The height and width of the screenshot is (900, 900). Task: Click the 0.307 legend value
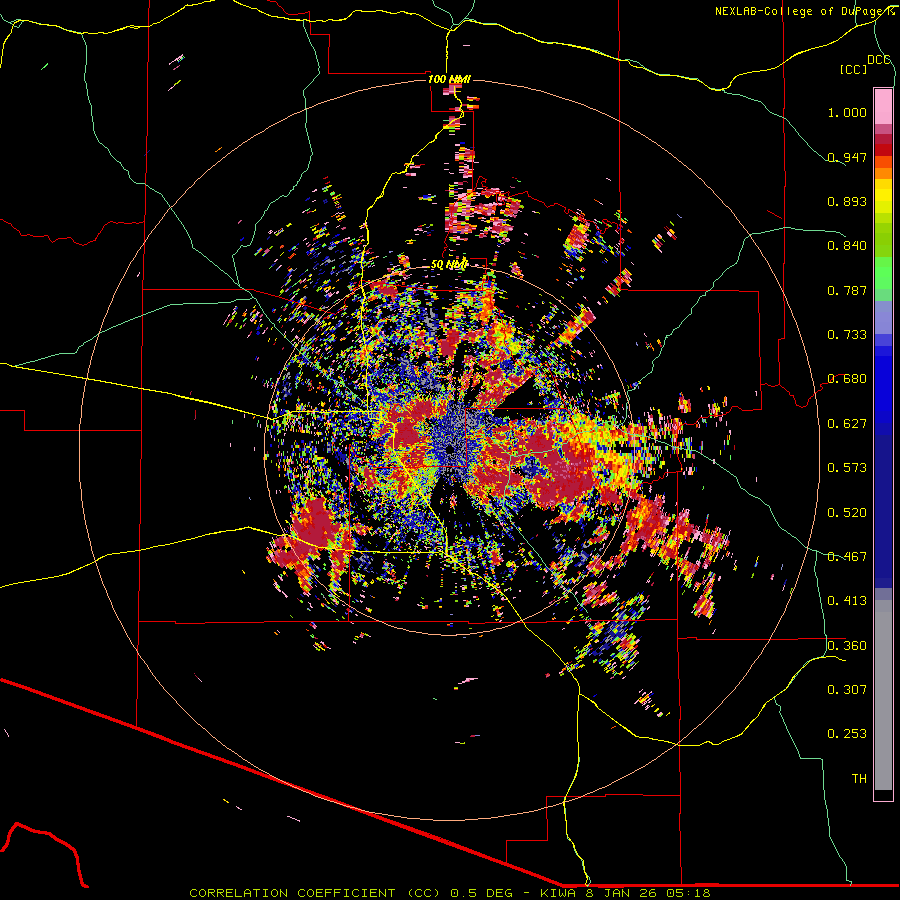pyautogui.click(x=847, y=690)
